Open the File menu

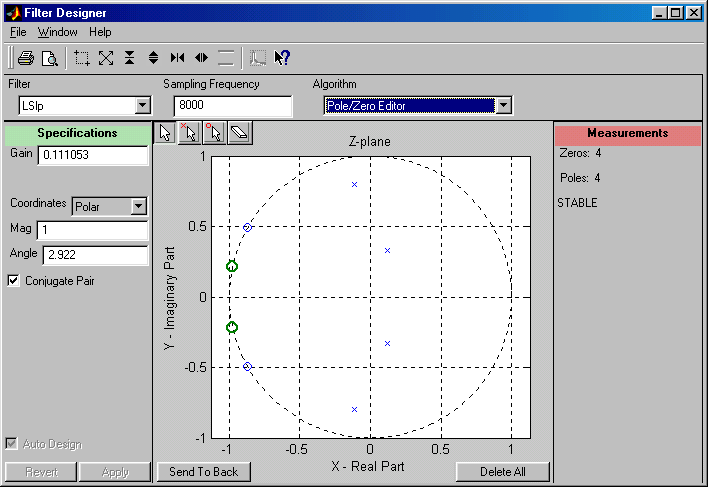pos(19,32)
